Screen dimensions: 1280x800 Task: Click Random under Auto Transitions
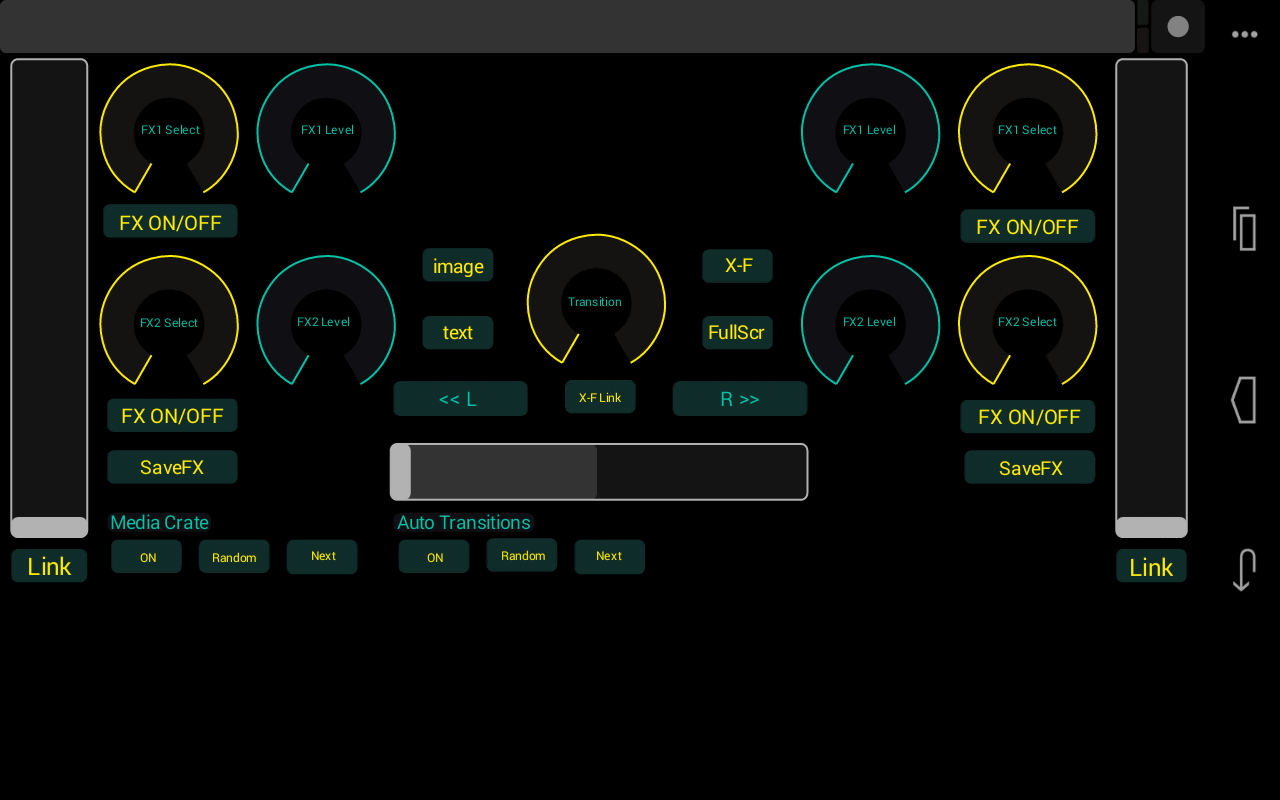coord(521,555)
